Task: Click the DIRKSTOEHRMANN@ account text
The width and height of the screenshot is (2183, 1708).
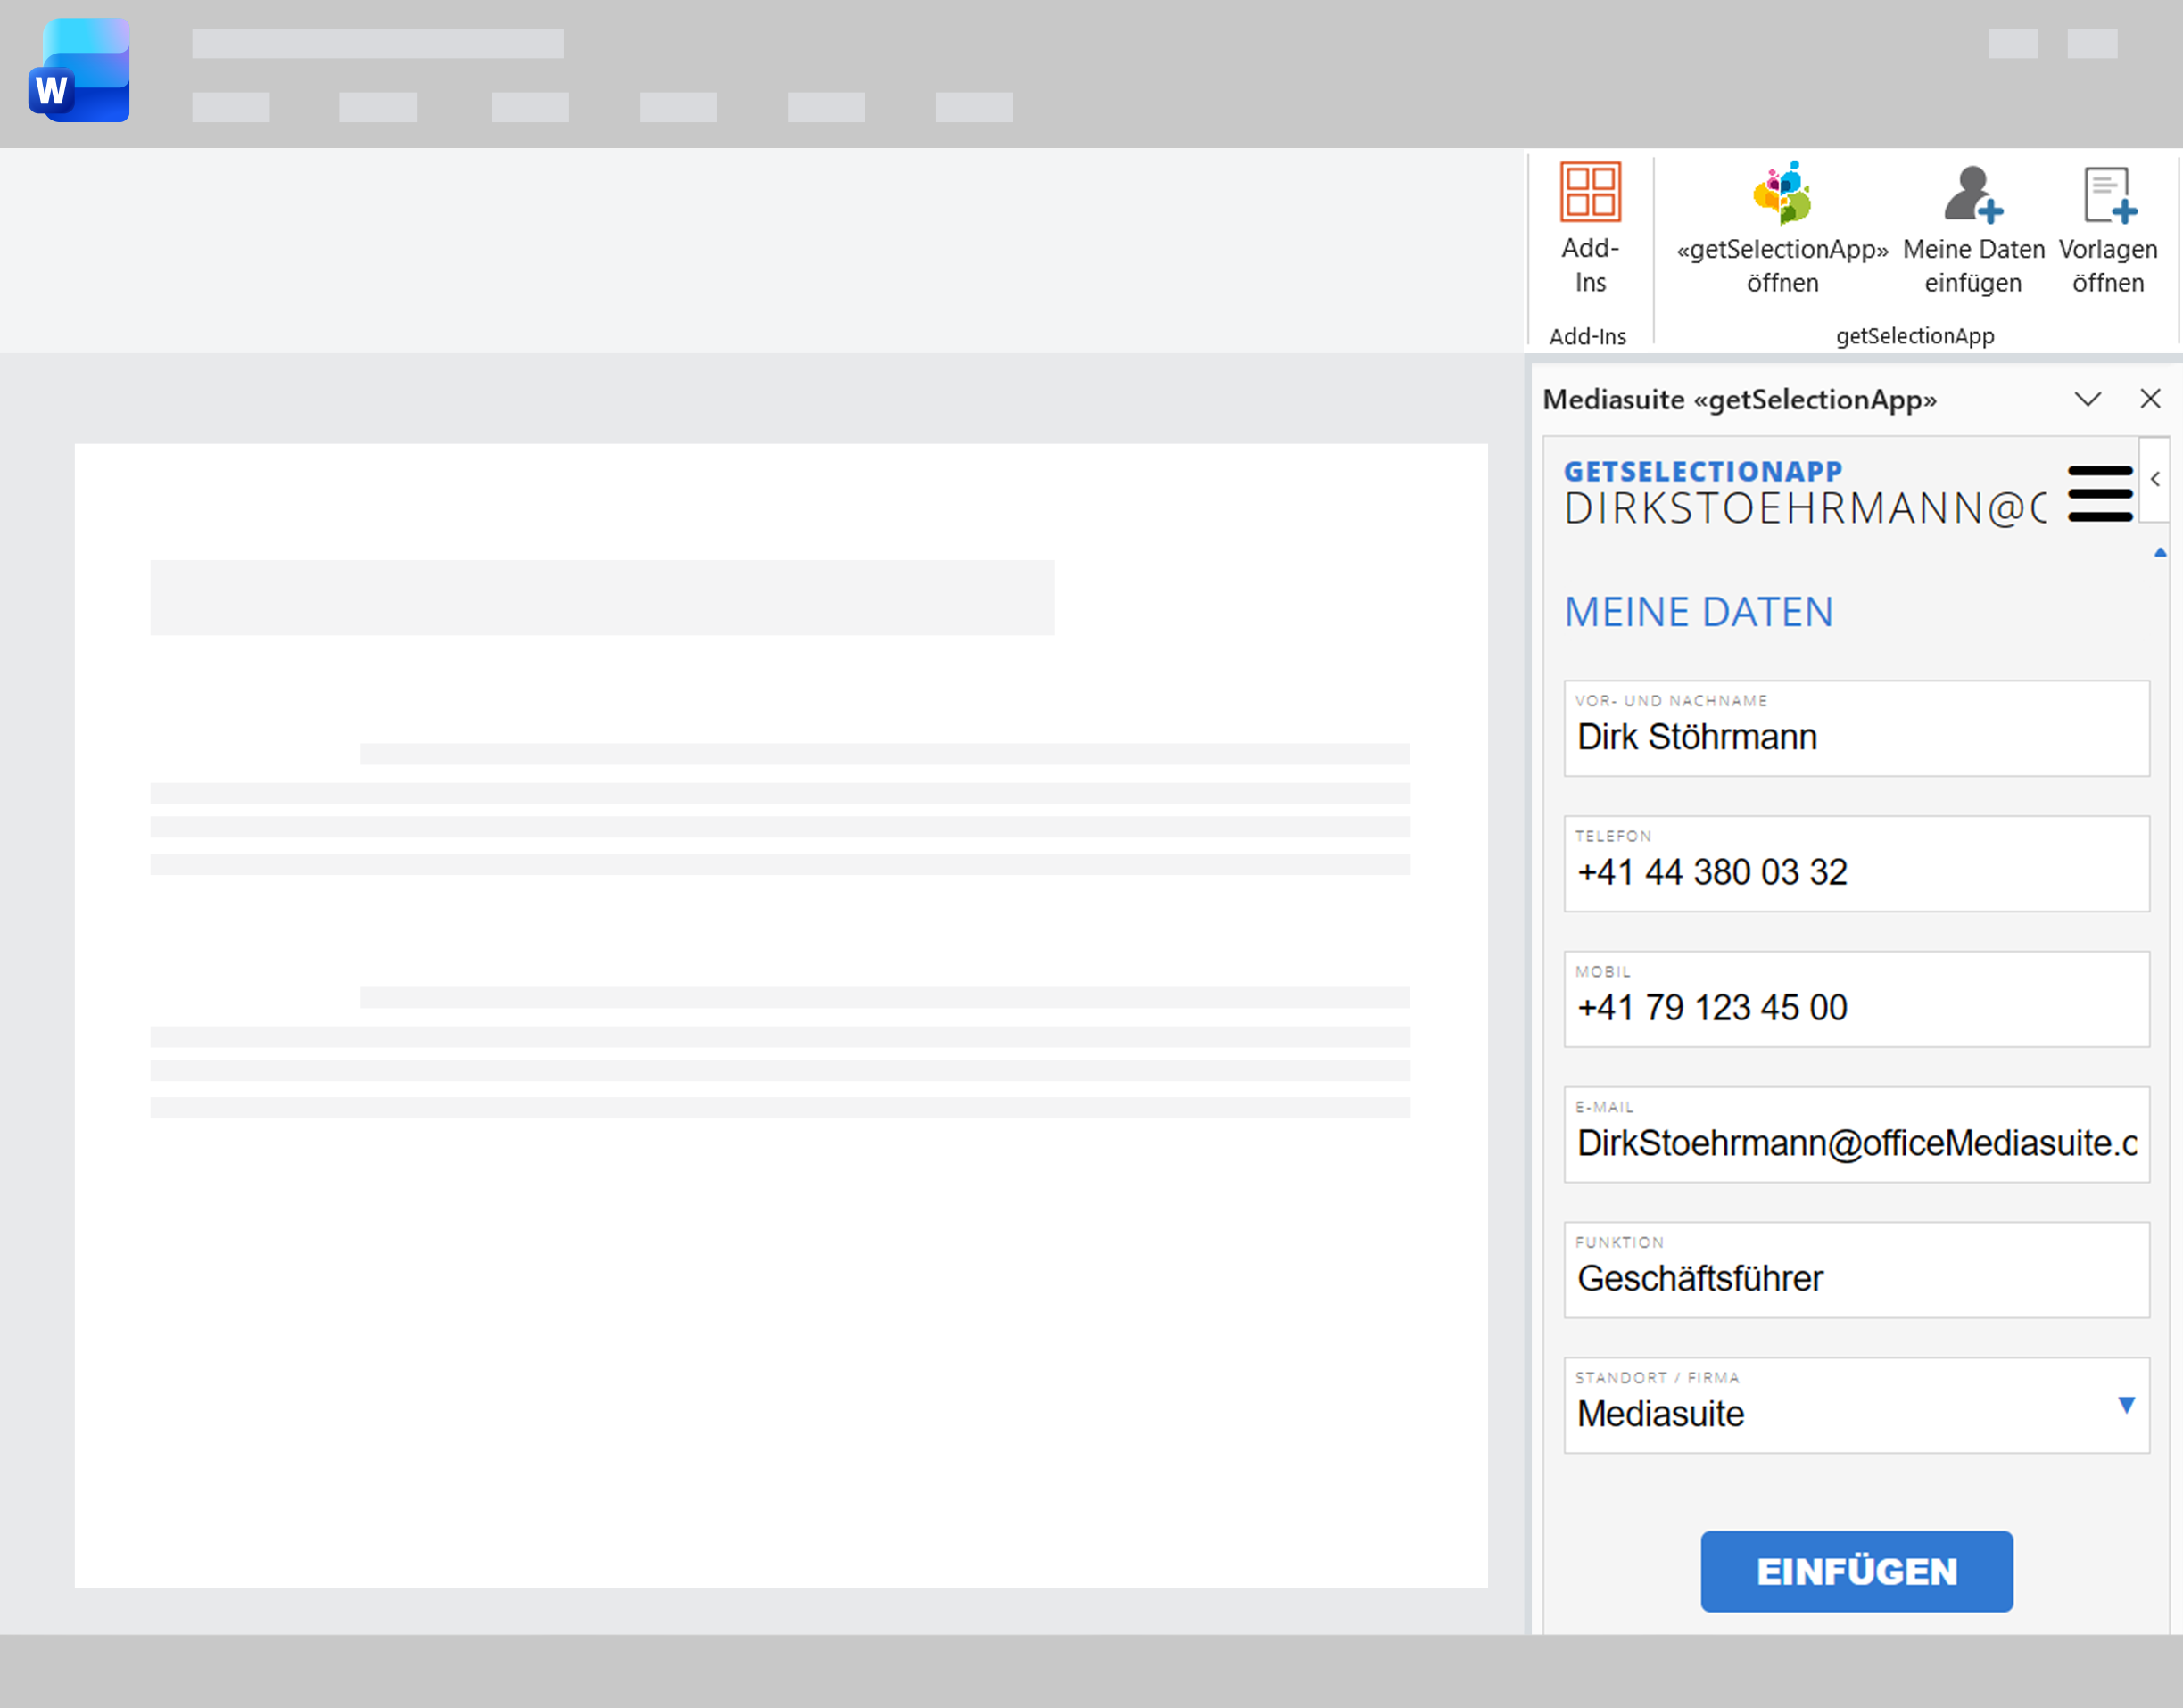Action: 1805,508
